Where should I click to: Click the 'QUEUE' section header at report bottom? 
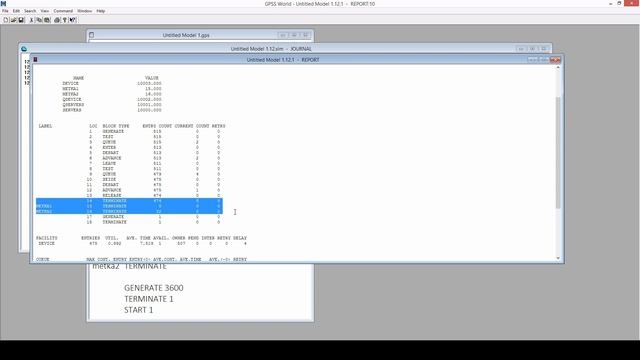click(42, 259)
